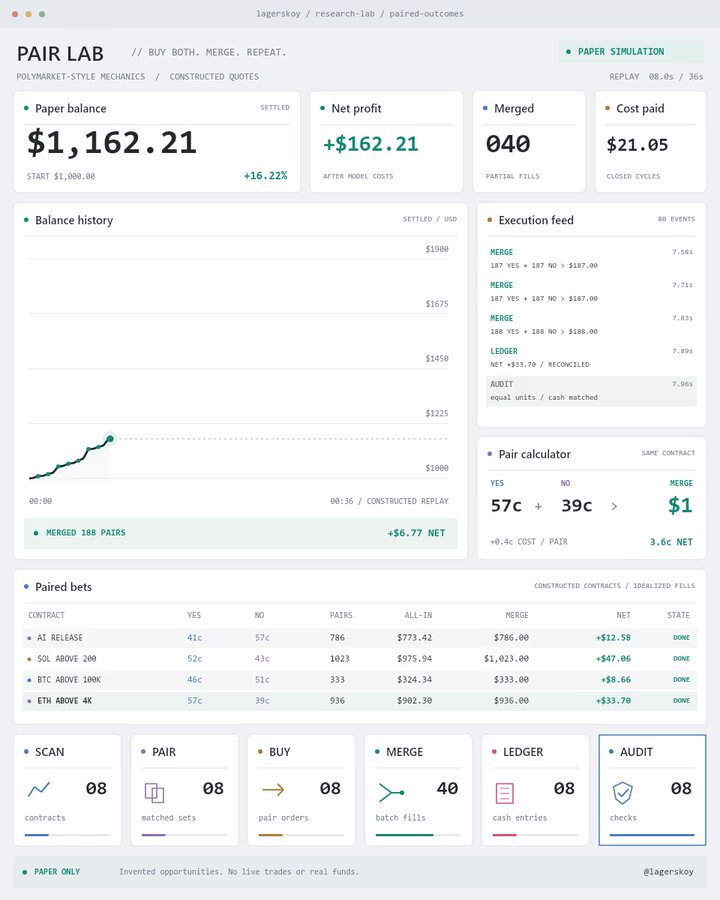Click the highlighted AUDIT event in feed
The image size is (720, 900).
[591, 391]
